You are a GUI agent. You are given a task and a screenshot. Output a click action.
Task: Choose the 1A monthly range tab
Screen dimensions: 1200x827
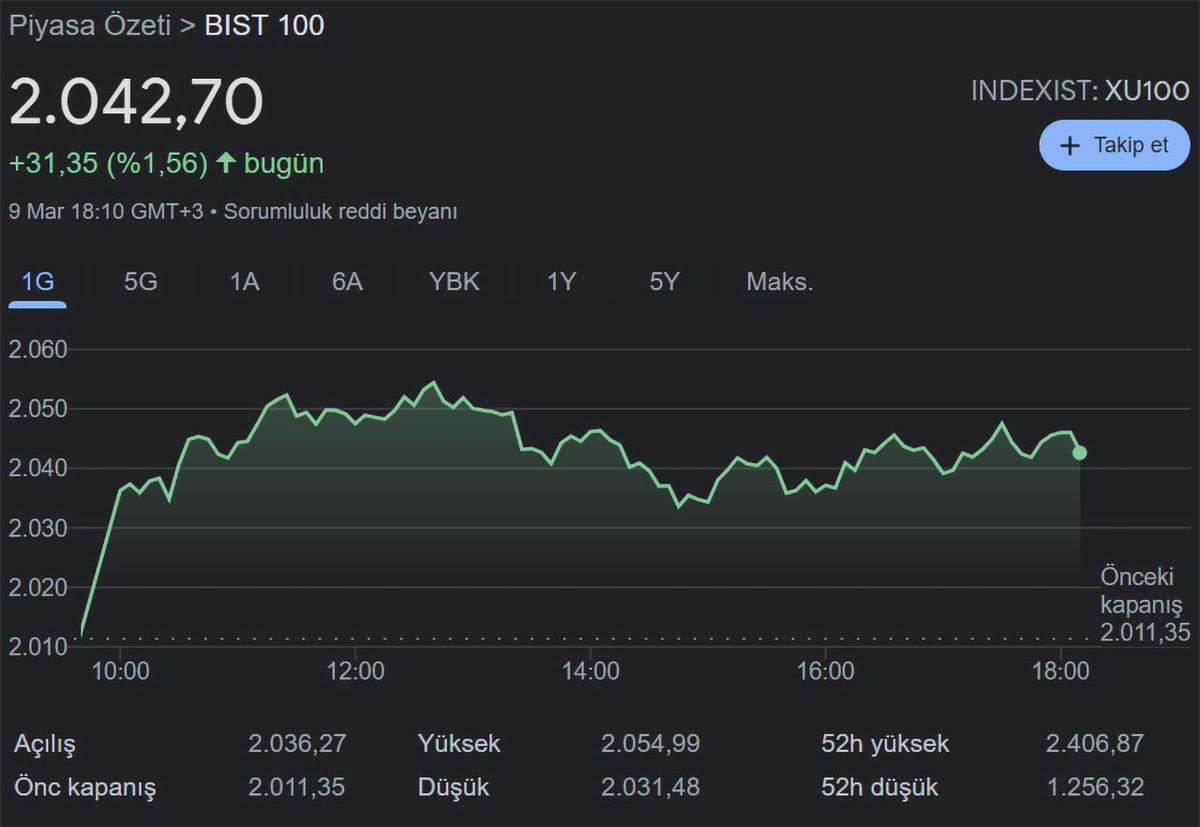[244, 282]
